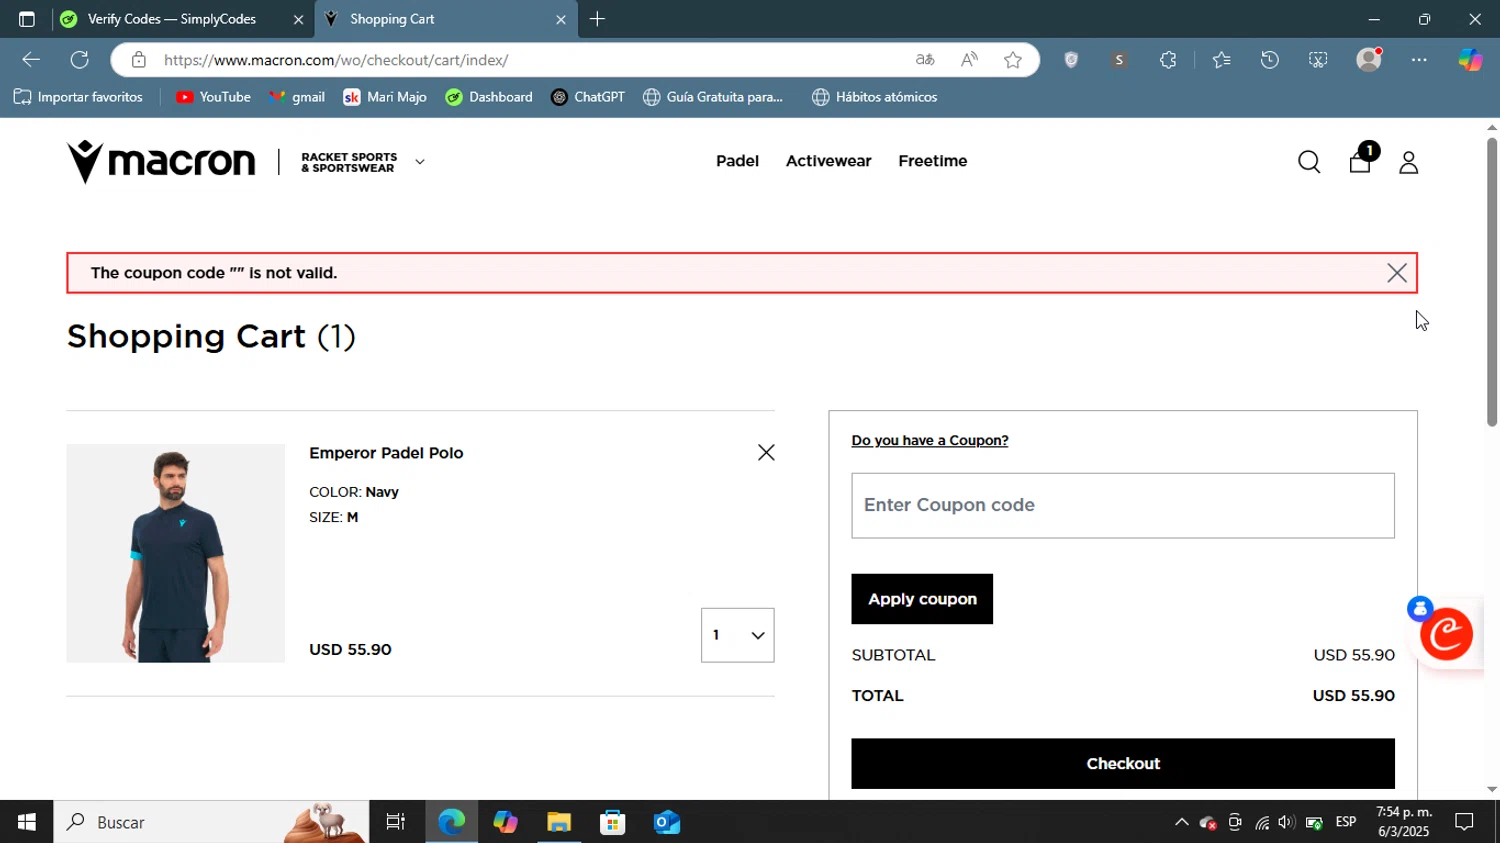This screenshot has width=1500, height=843.
Task: Open the quantity dropdown for the polo
Action: pyautogui.click(x=738, y=635)
